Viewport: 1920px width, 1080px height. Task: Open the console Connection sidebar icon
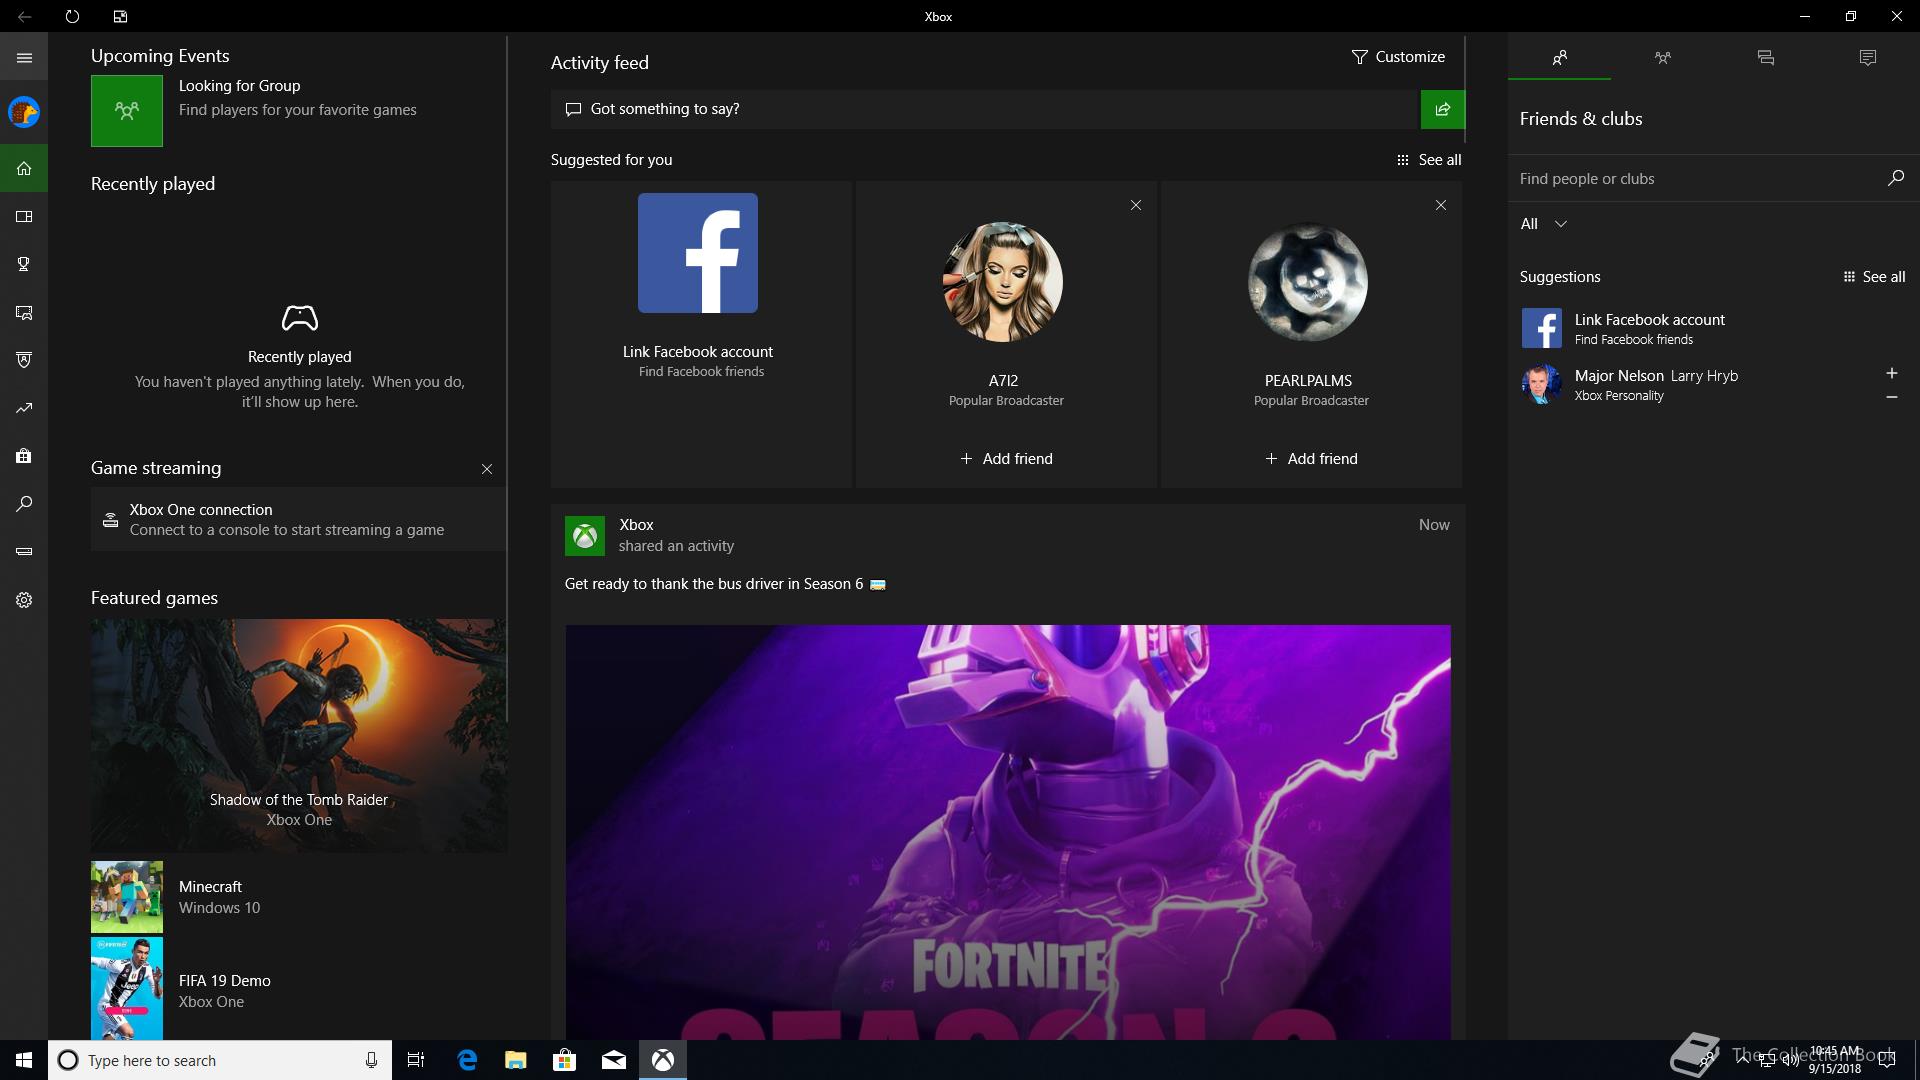tap(24, 551)
